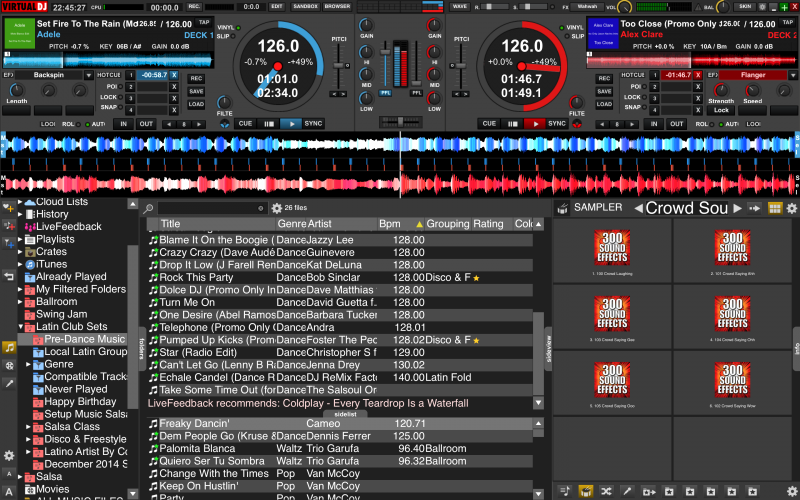Play deck 2 with the red play button
The width and height of the screenshot is (800, 500).
pos(535,123)
